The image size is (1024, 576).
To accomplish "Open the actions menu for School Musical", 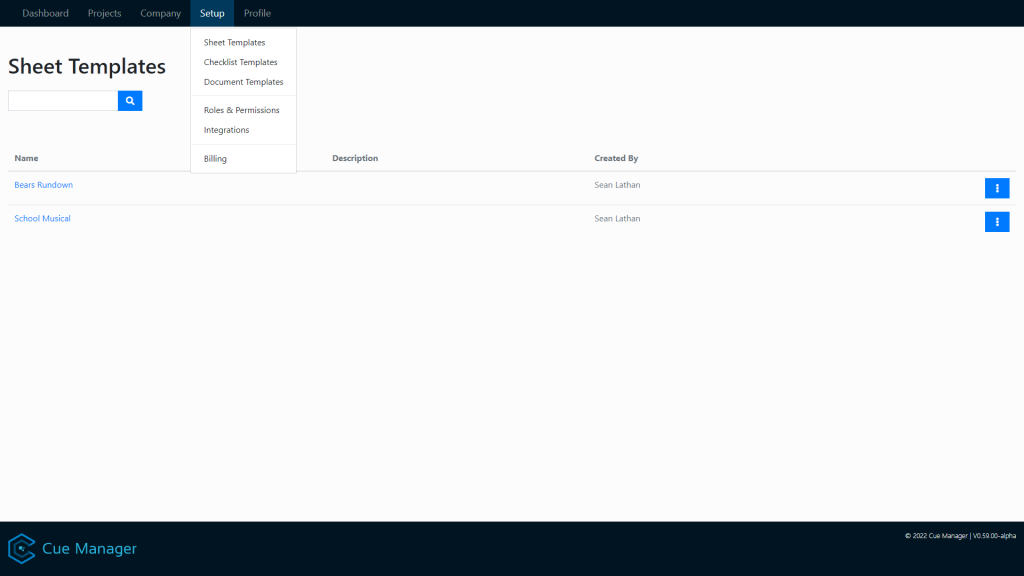I will pyautogui.click(x=997, y=222).
